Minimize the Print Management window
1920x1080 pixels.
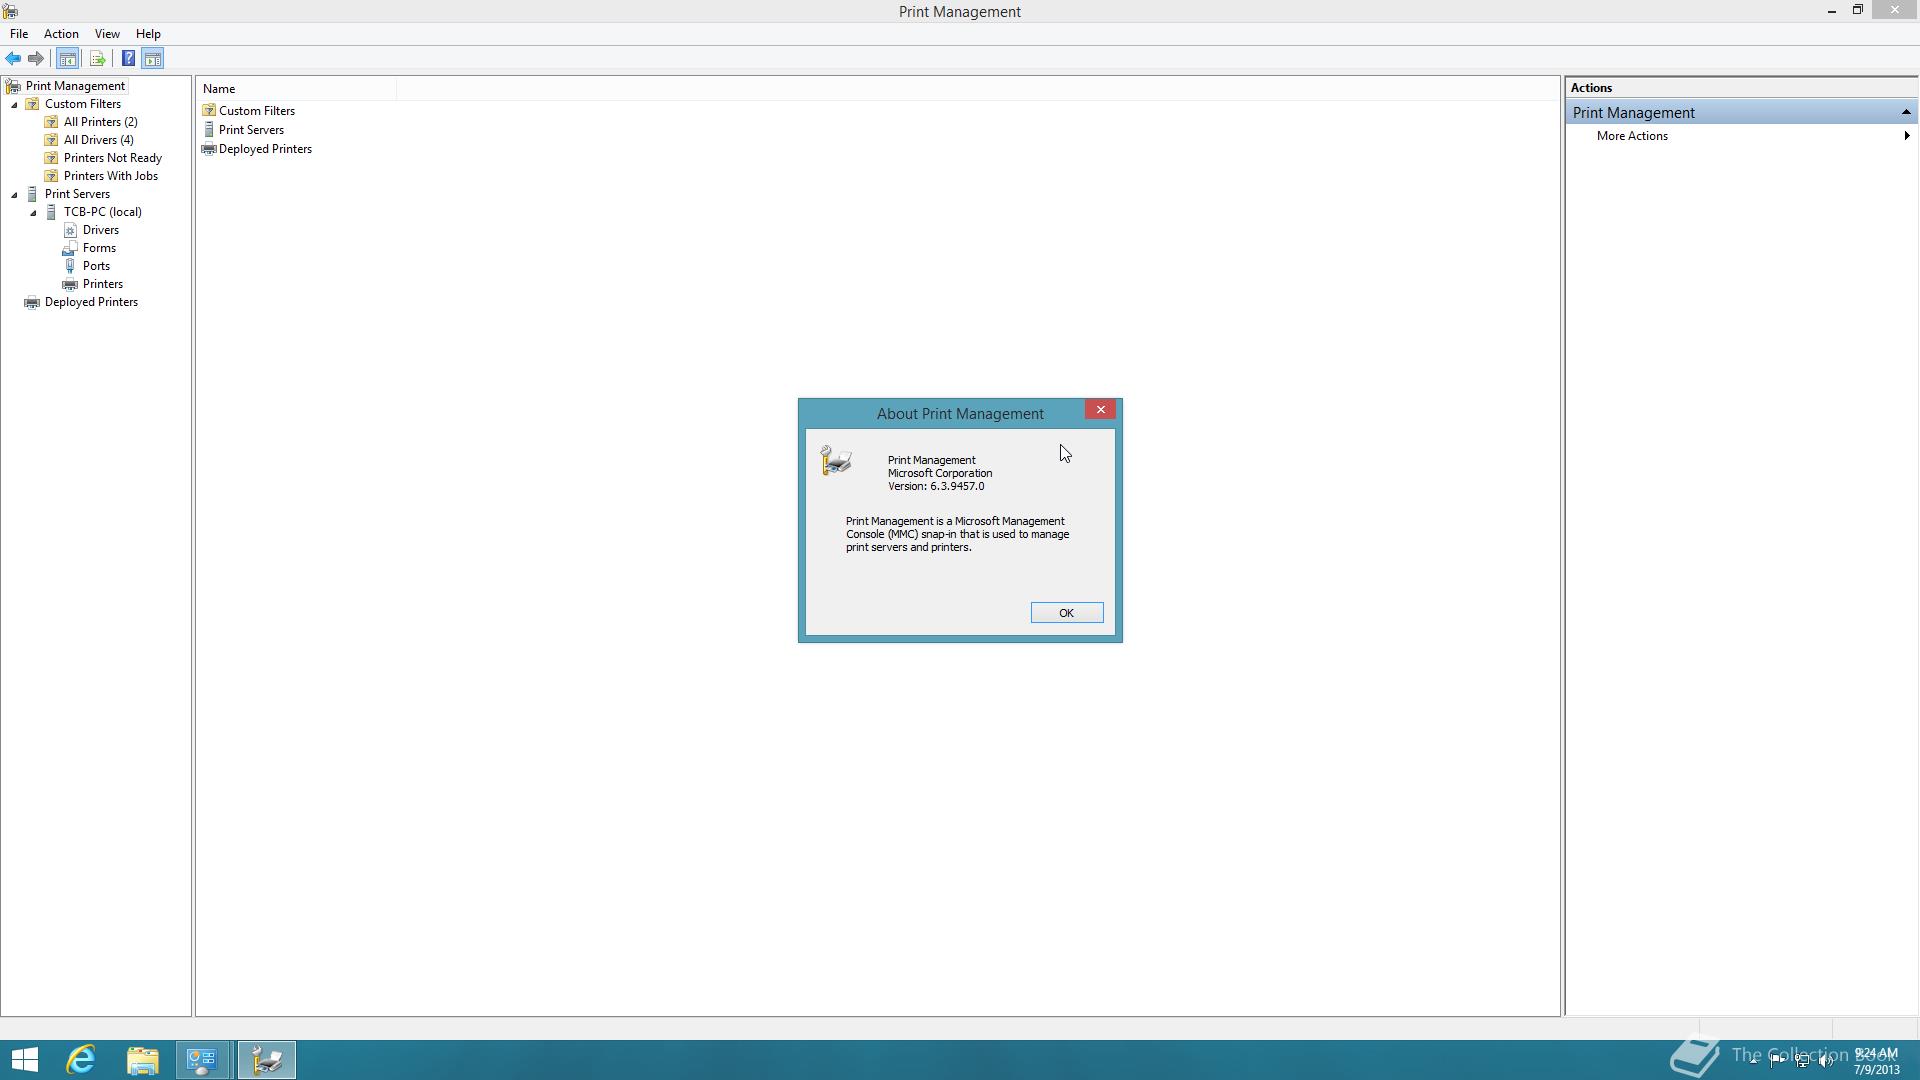[1832, 11]
